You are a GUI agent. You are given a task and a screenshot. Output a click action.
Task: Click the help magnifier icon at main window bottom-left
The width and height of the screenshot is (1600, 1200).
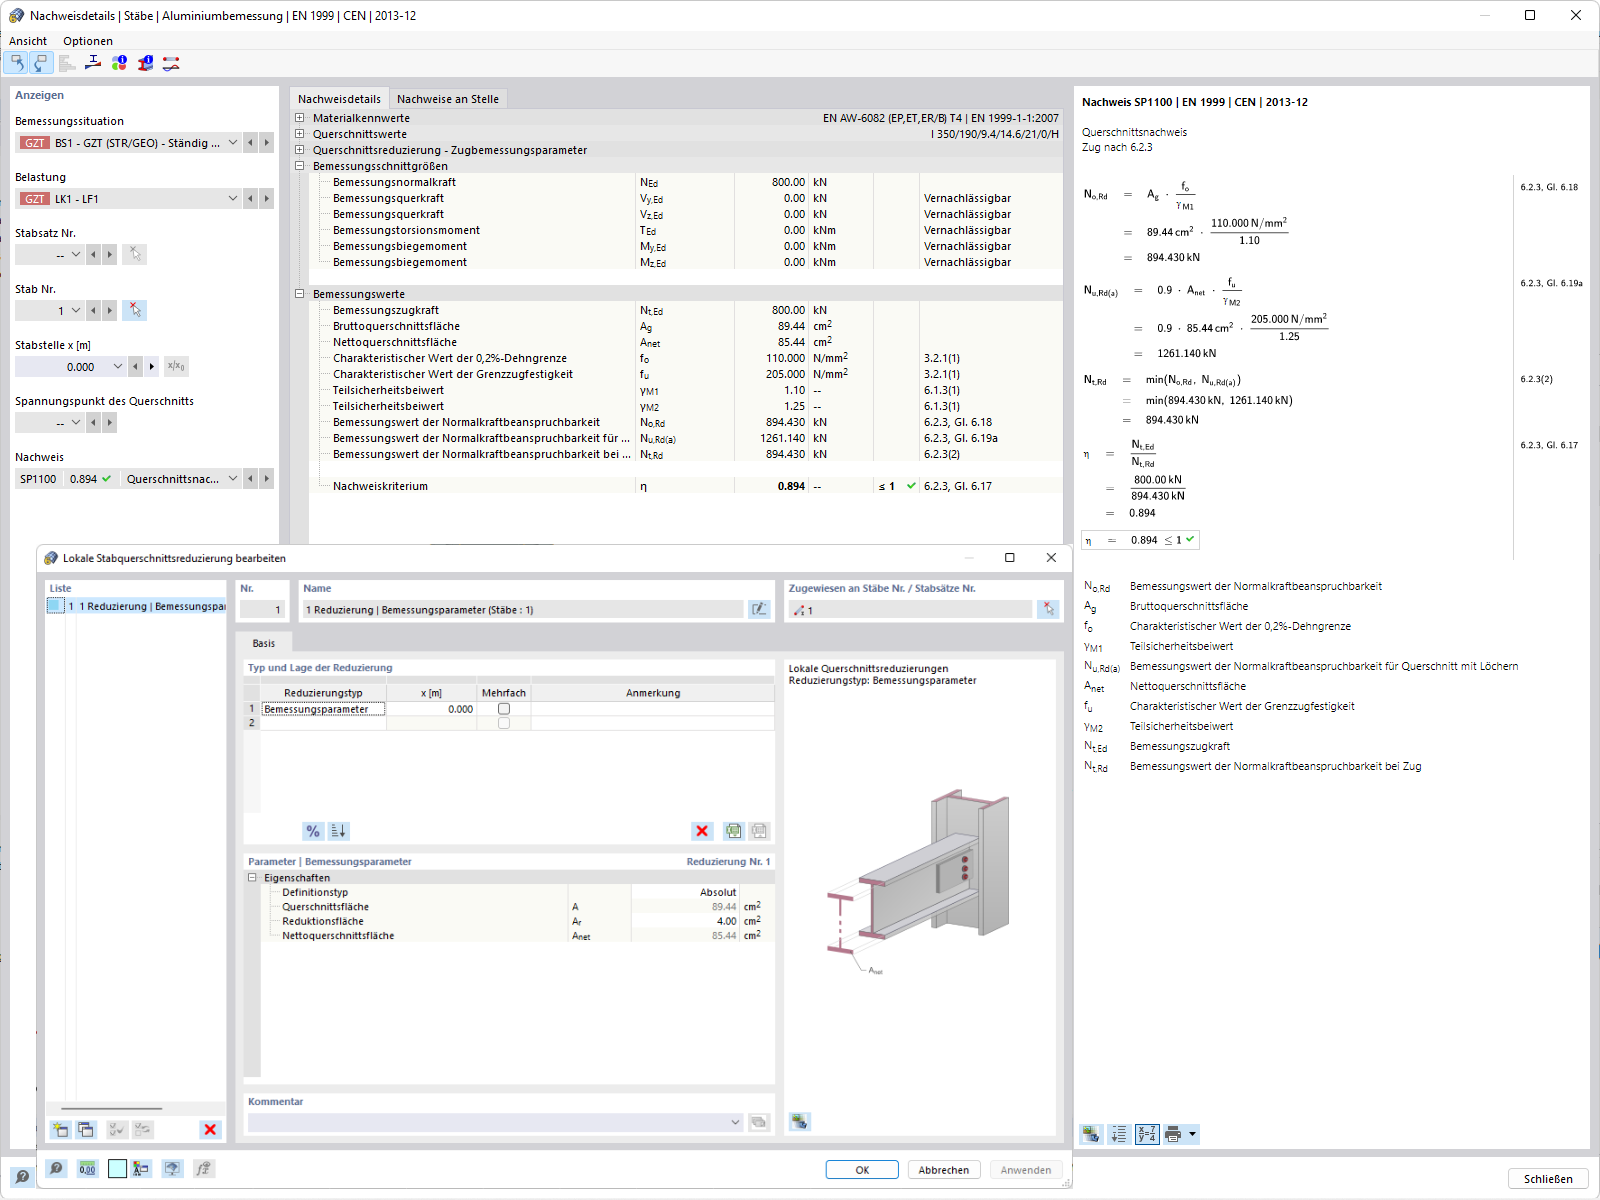(x=22, y=1176)
